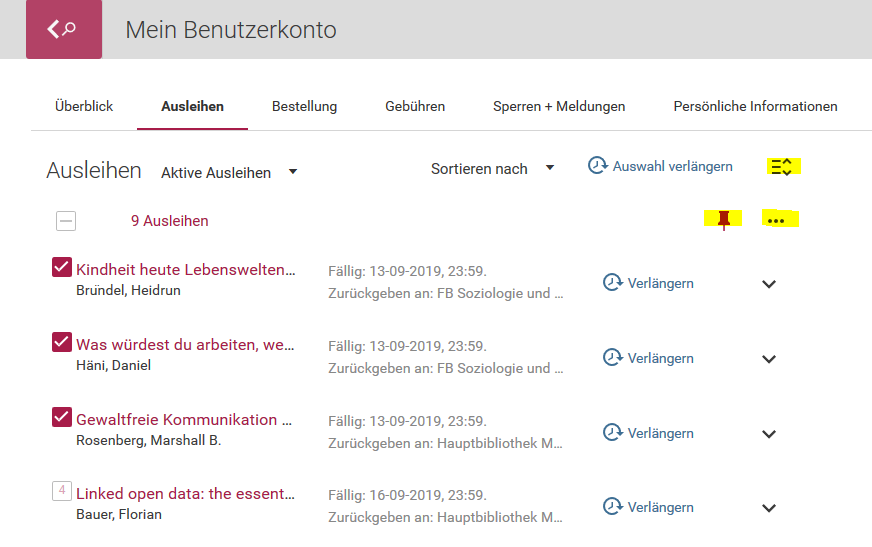This screenshot has width=872, height=547.
Task: Uncheck the Was würdest du arbeiten checkbox
Action: pyautogui.click(x=62, y=342)
